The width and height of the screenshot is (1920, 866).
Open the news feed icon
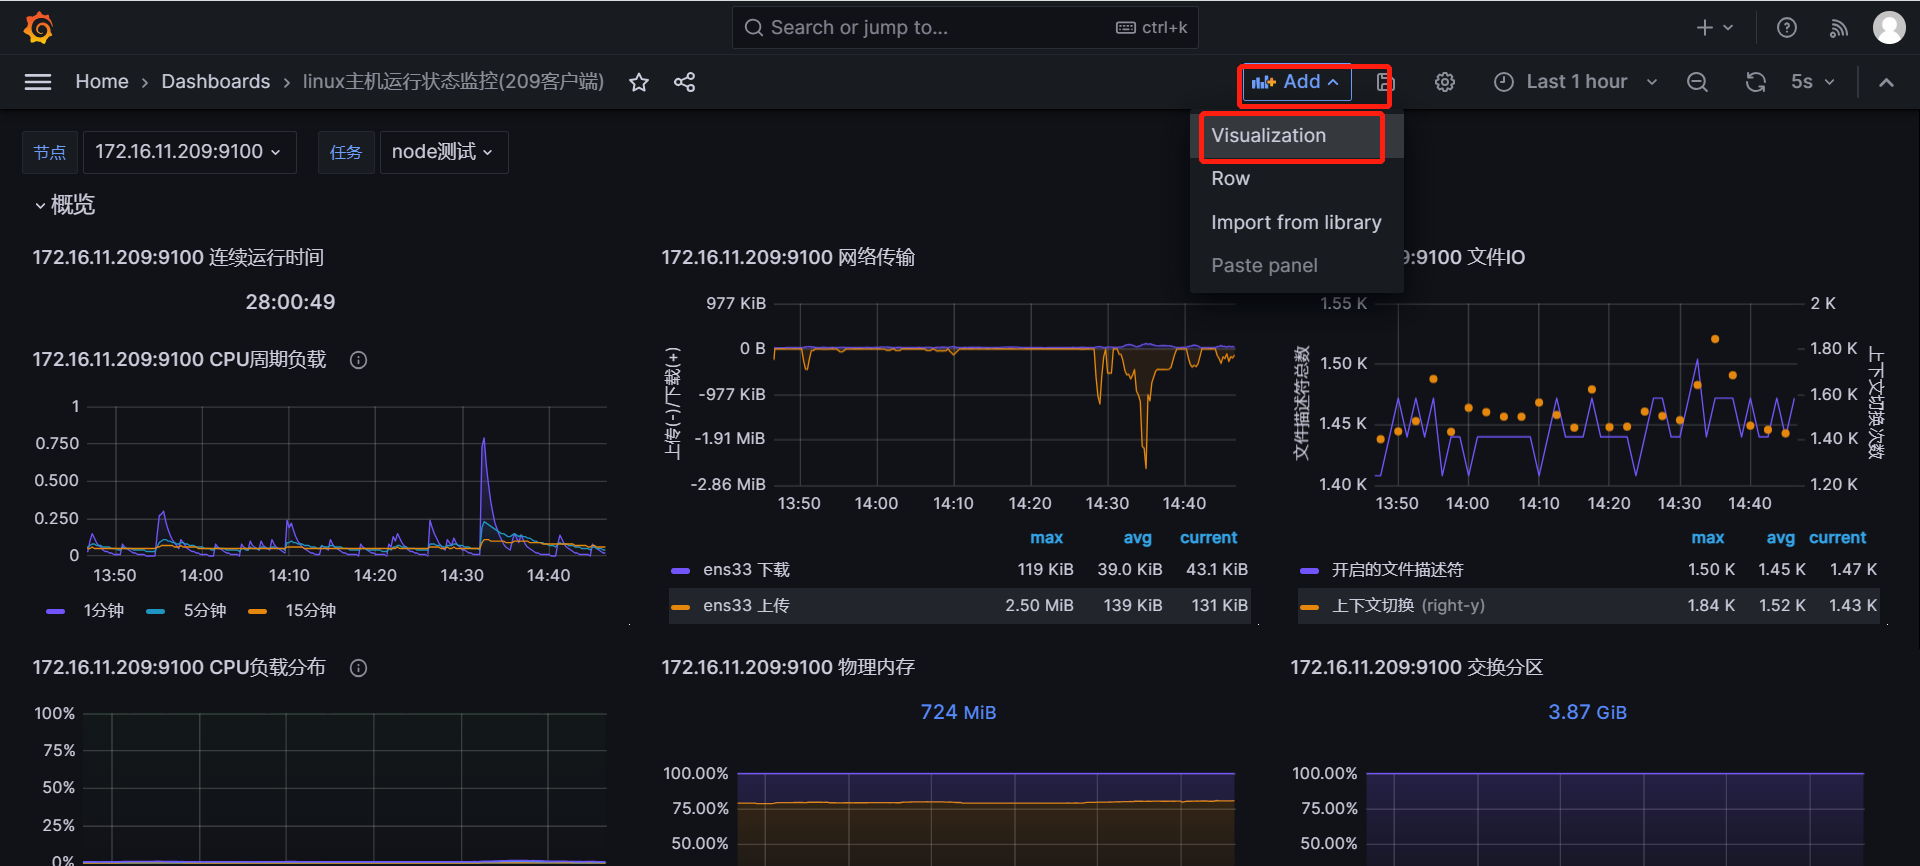(1838, 28)
